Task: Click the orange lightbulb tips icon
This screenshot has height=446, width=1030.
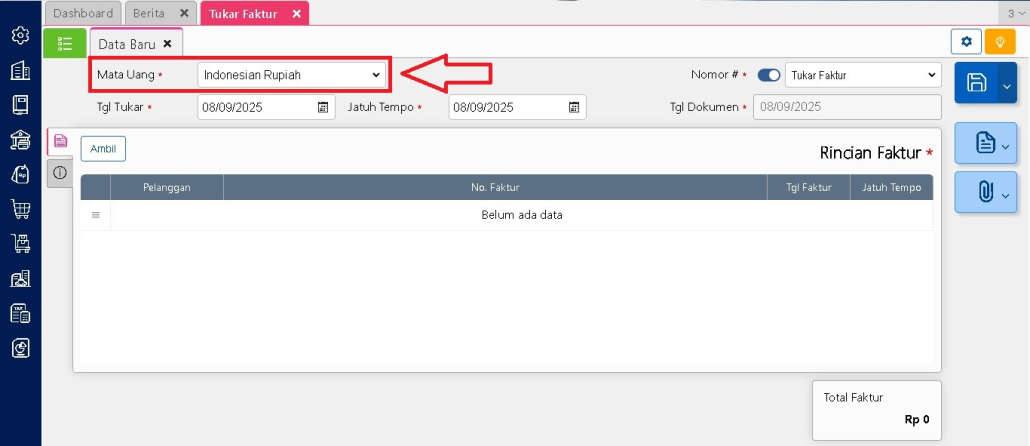Action: pos(998,41)
